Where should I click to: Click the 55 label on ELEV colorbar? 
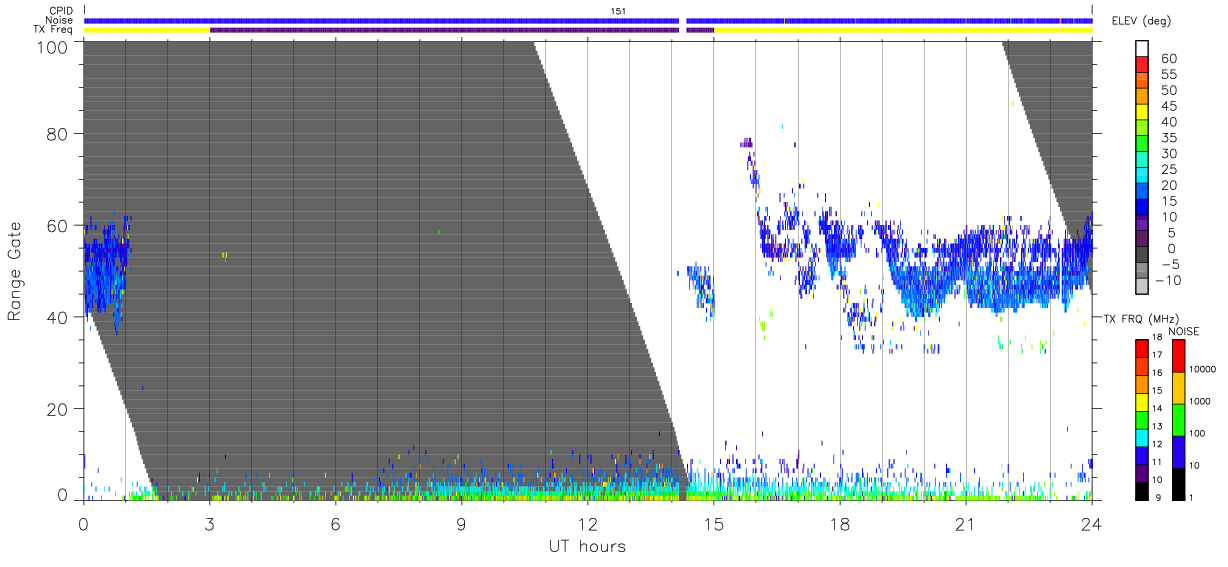[1167, 75]
